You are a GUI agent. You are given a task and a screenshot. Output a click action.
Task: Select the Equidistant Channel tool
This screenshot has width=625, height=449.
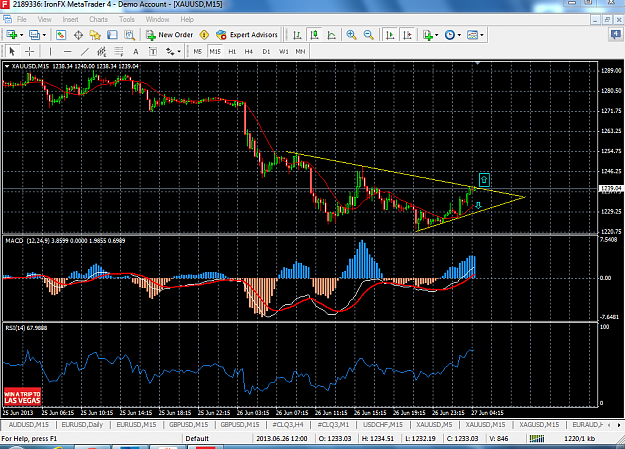[102, 51]
